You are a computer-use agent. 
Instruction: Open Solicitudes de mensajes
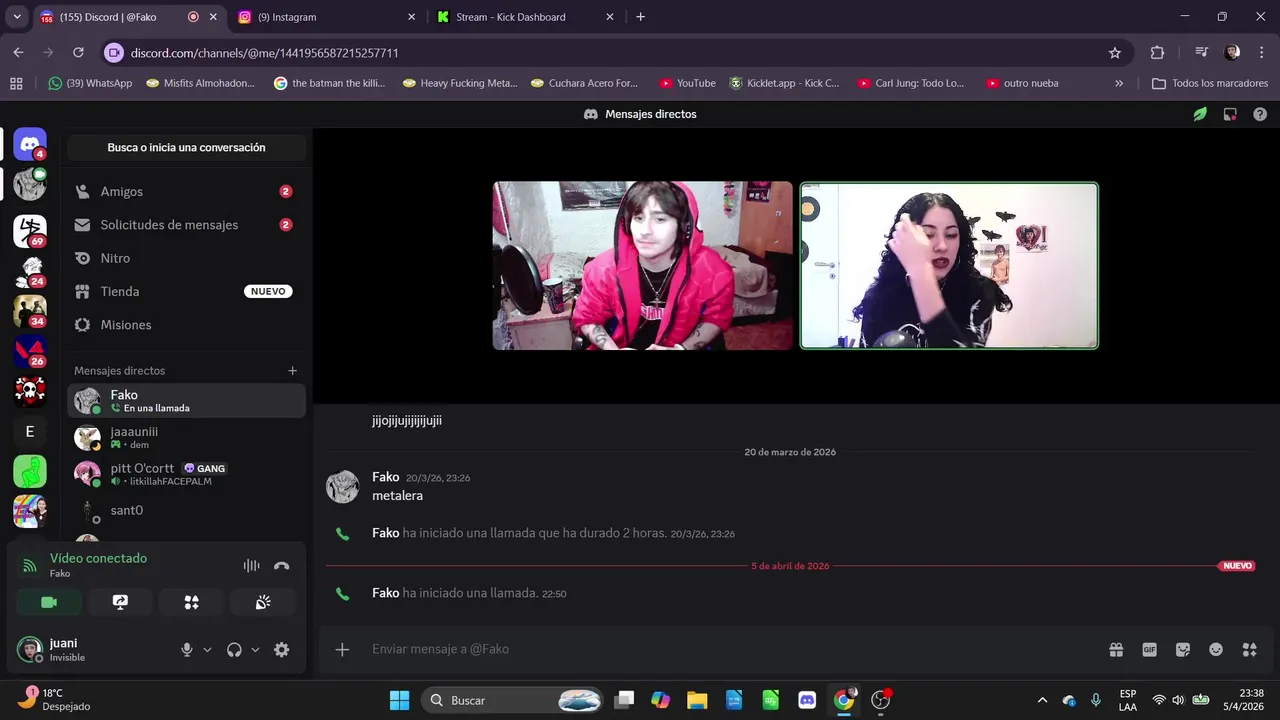(186, 225)
